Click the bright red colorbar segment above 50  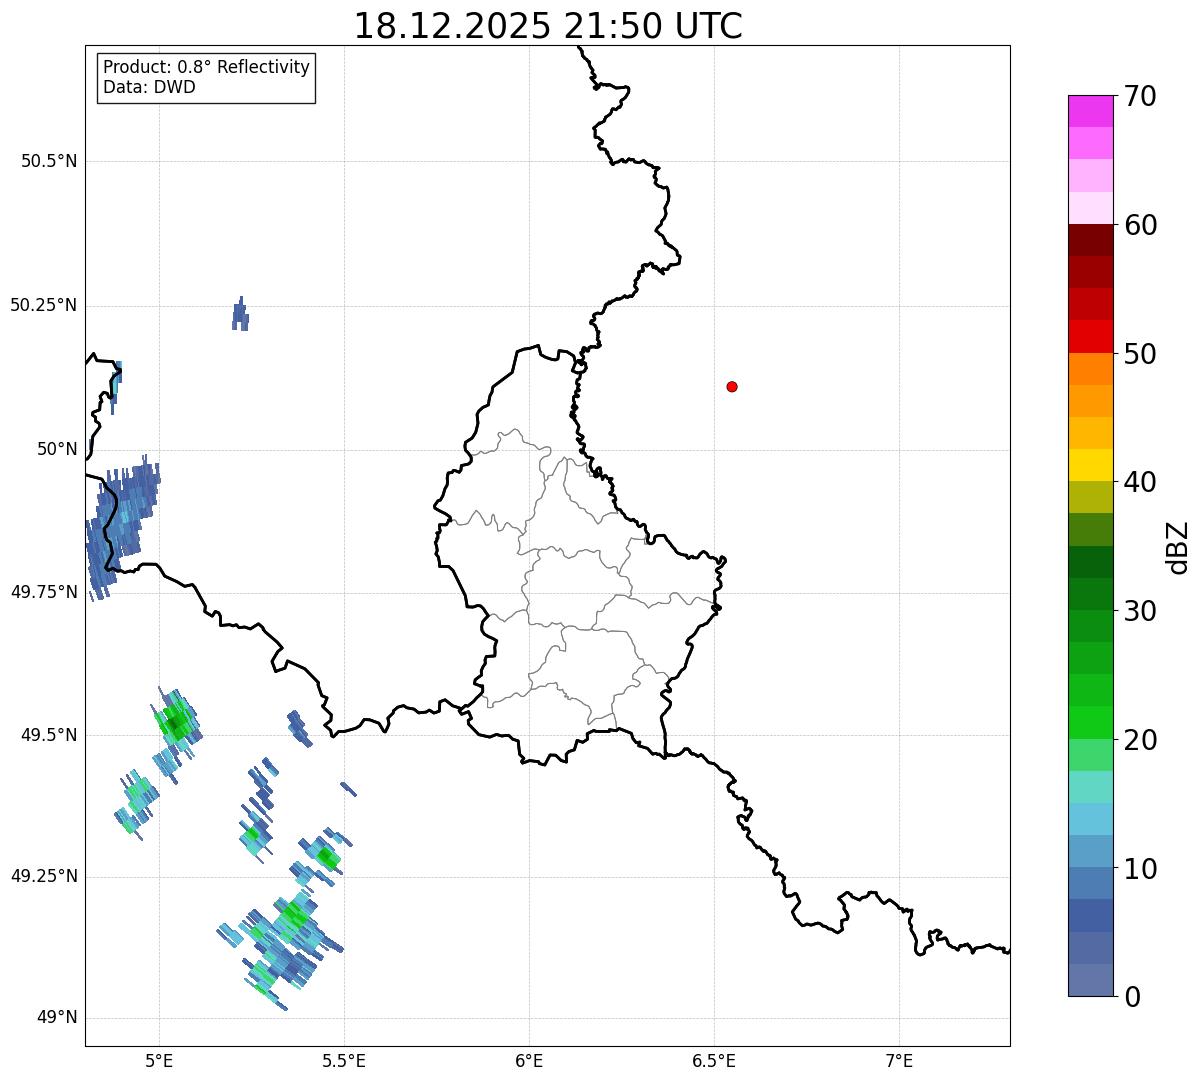tap(1090, 336)
